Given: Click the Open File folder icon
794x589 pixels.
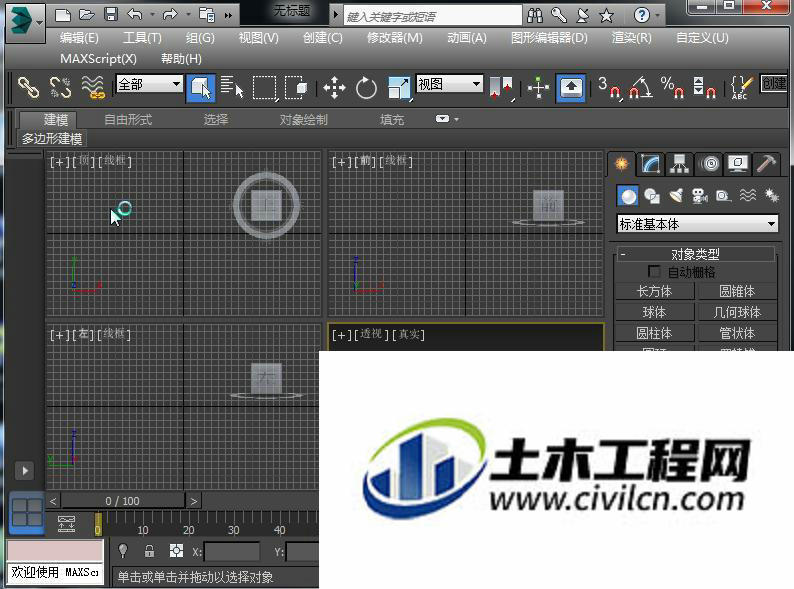Looking at the screenshot, I should tap(87, 15).
